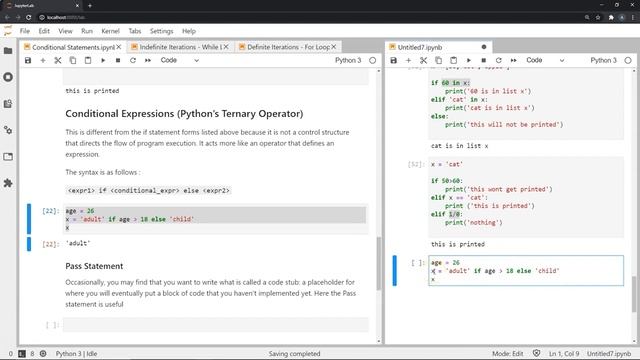Insert a cell below in left notebook
640x360 pixels.
click(43, 60)
